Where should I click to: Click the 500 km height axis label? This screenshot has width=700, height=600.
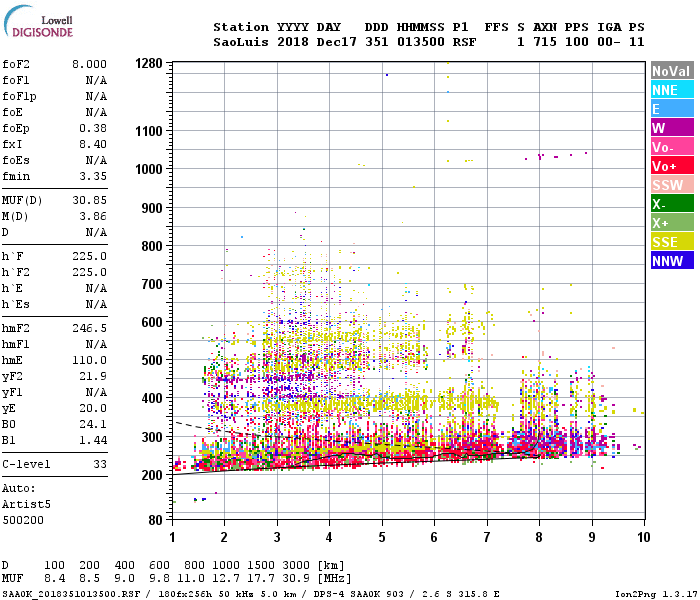click(x=152, y=360)
